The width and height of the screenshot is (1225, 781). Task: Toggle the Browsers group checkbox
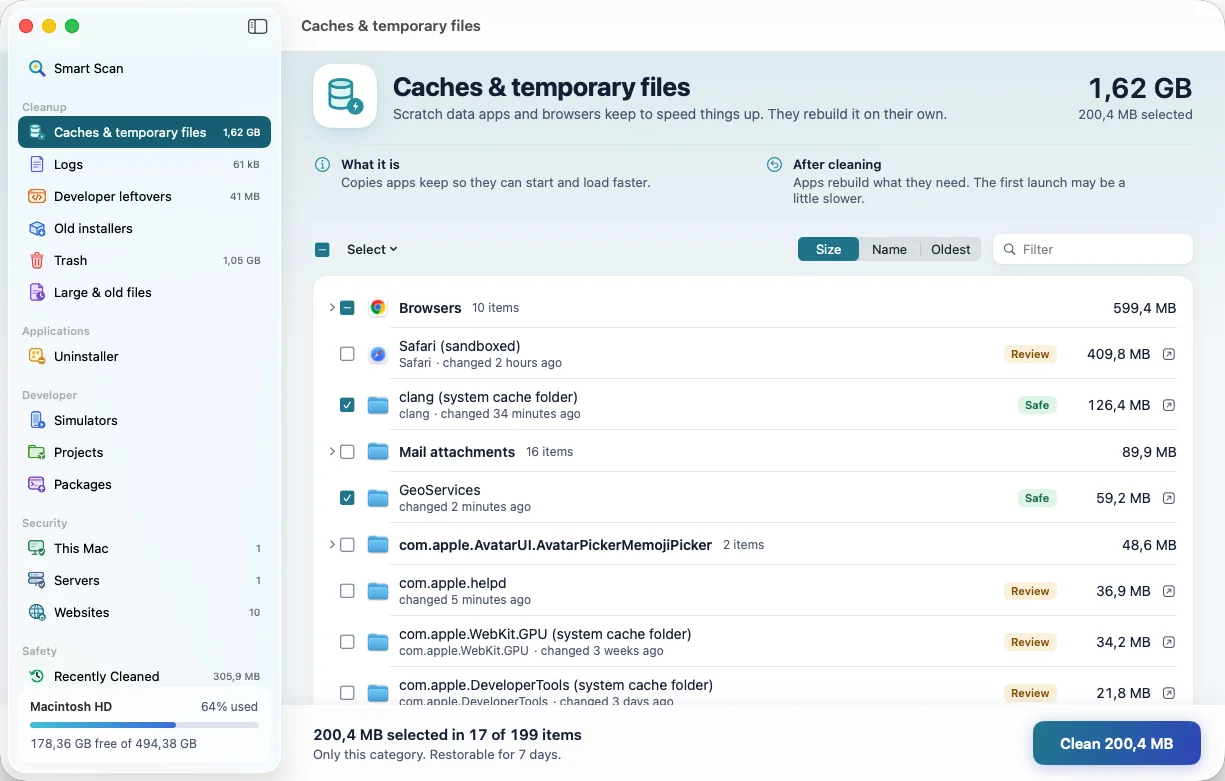pos(347,308)
